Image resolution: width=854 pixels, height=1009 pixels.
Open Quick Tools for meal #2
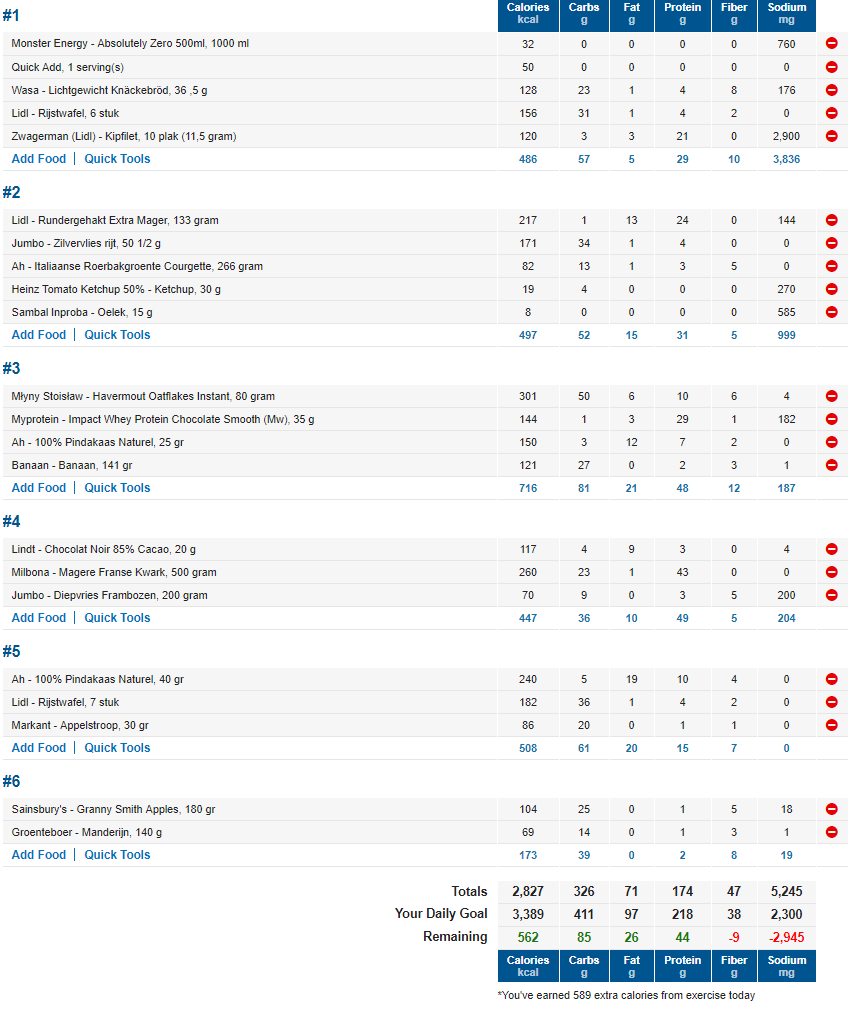(117, 335)
